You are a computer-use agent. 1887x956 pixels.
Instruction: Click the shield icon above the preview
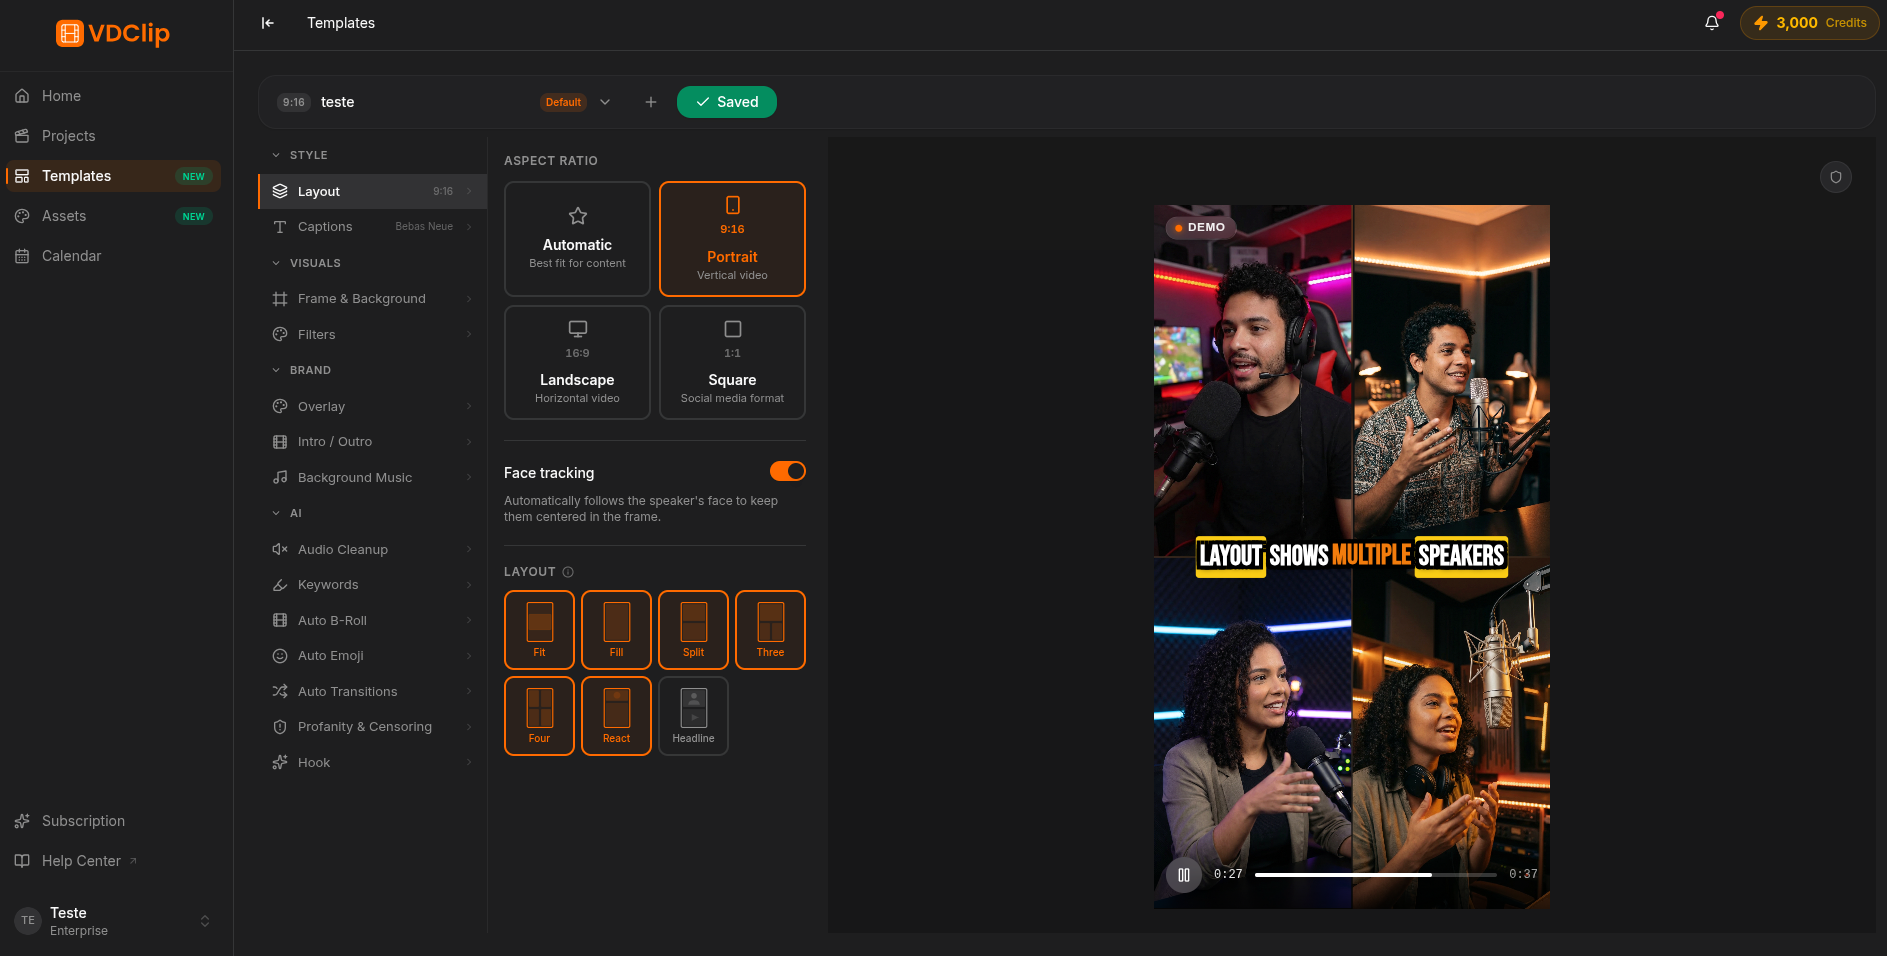pos(1836,177)
